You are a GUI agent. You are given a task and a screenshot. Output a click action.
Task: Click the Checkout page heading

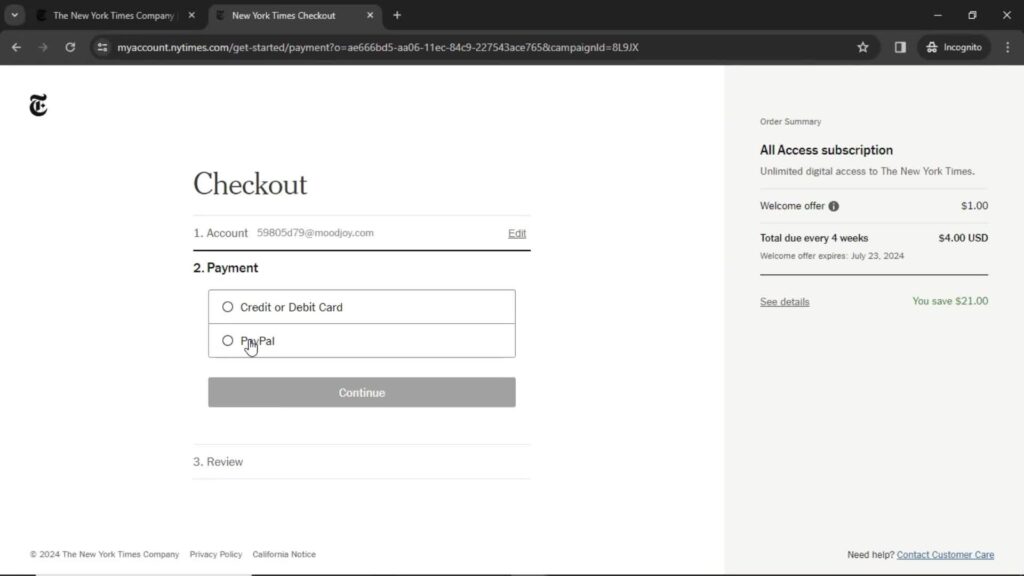(x=250, y=184)
